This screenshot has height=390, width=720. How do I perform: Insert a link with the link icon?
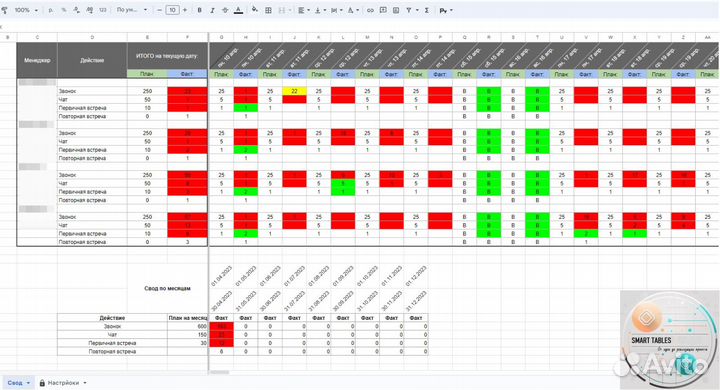click(370, 10)
